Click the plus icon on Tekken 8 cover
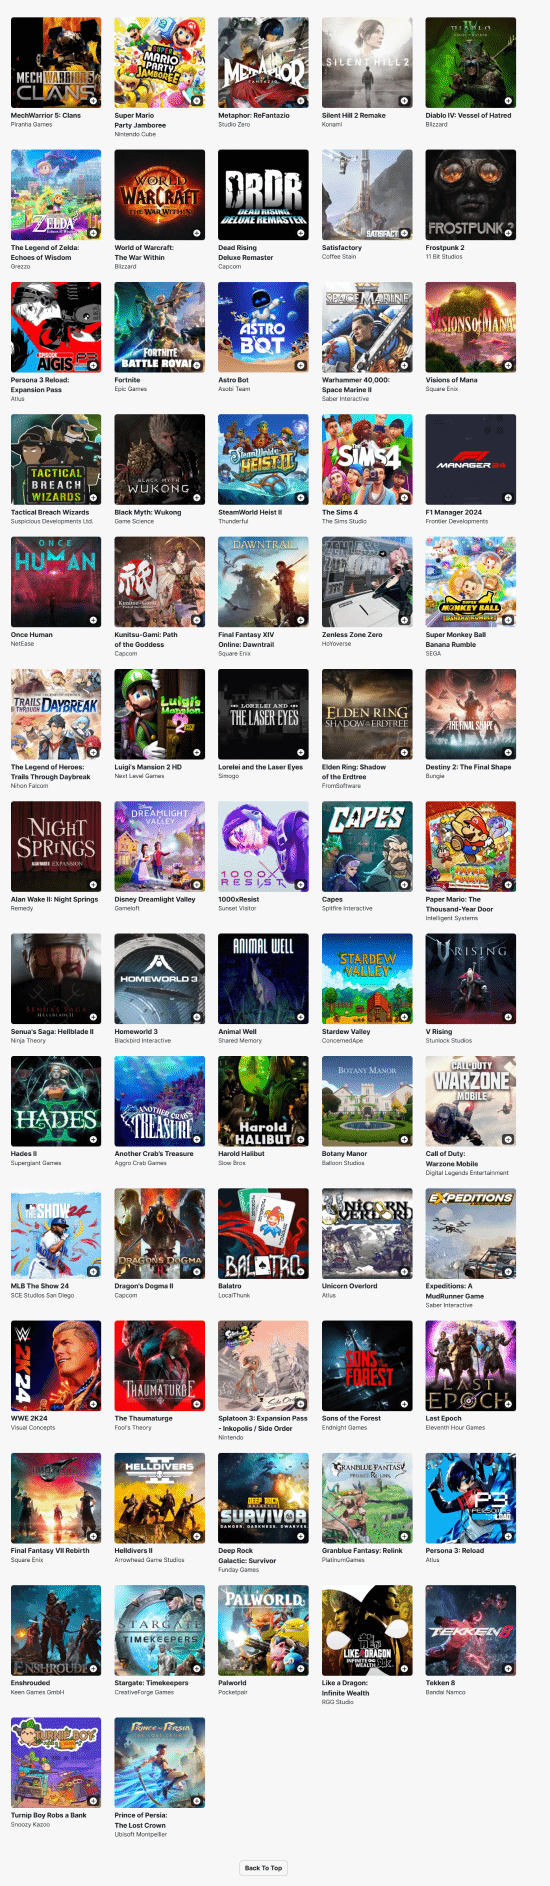 [x=508, y=1669]
